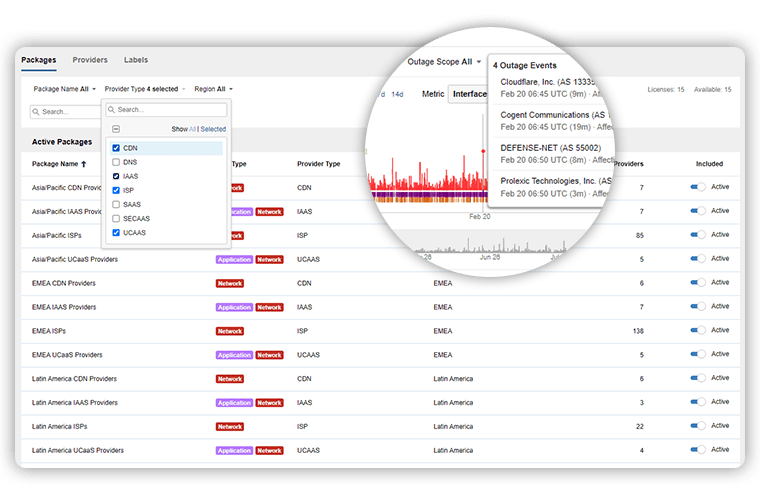Check the DNS provider type checkbox
Screen dimensions: 760x500
coord(116,162)
